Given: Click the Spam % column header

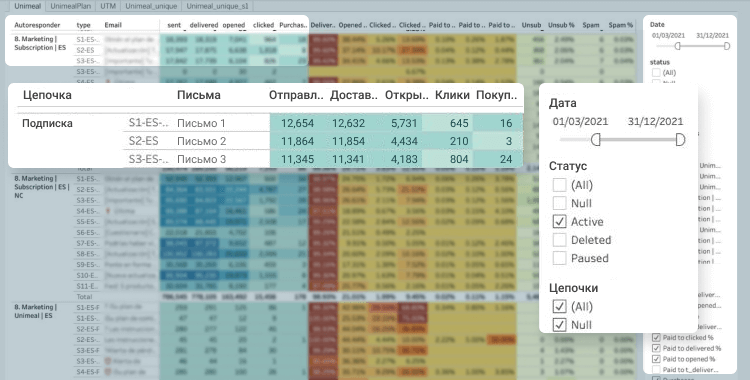Looking at the screenshot, I should tap(621, 25).
